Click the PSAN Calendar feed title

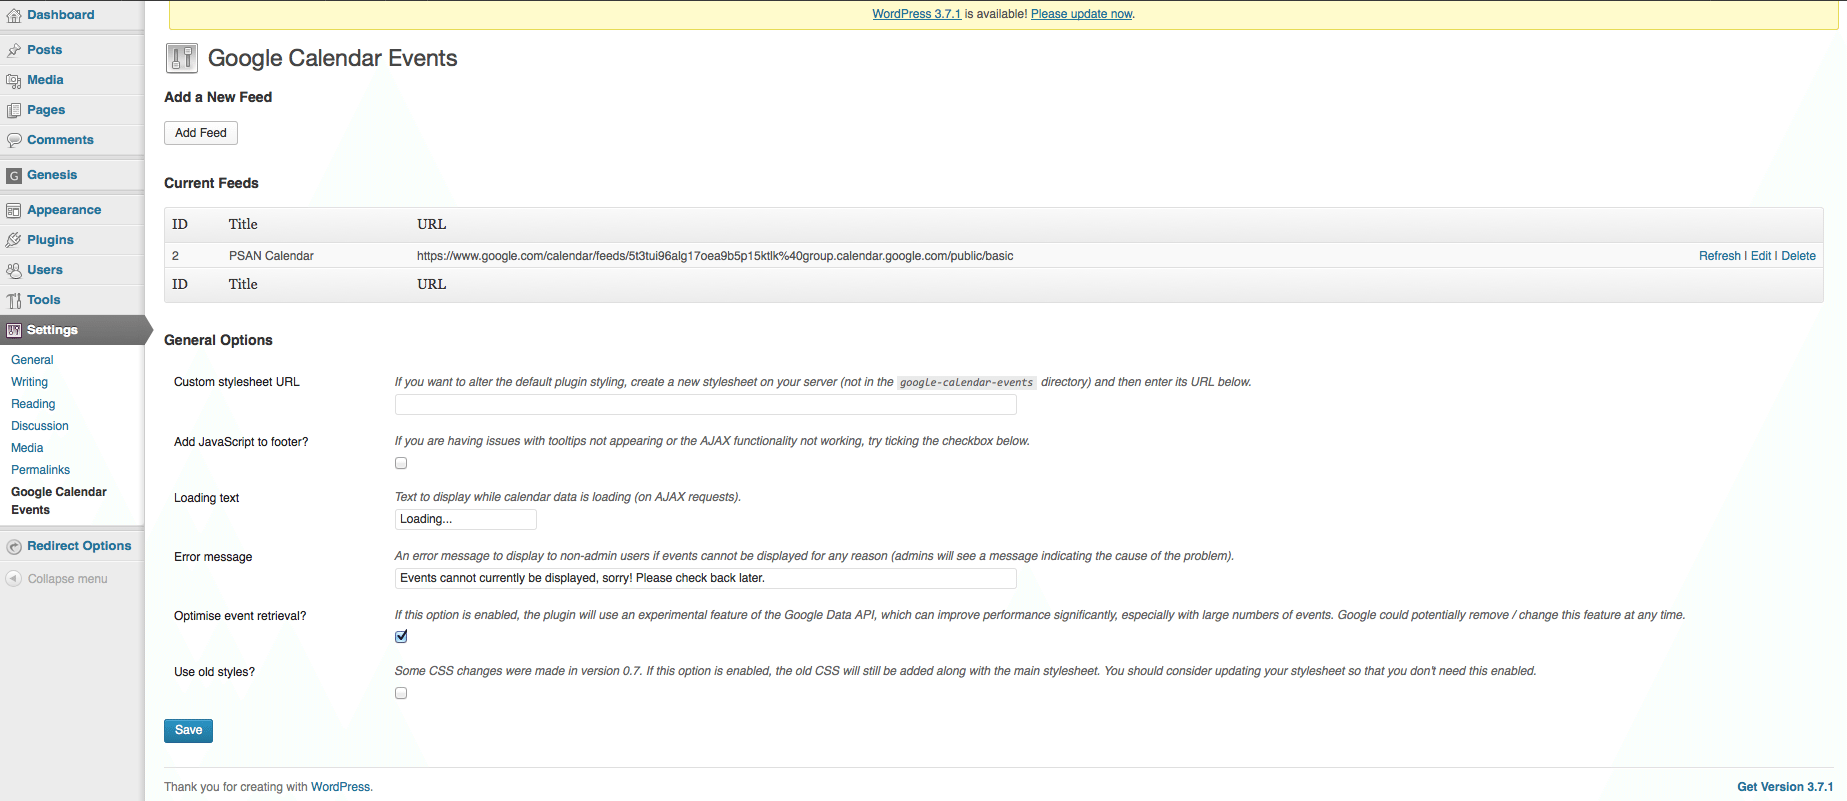point(271,256)
